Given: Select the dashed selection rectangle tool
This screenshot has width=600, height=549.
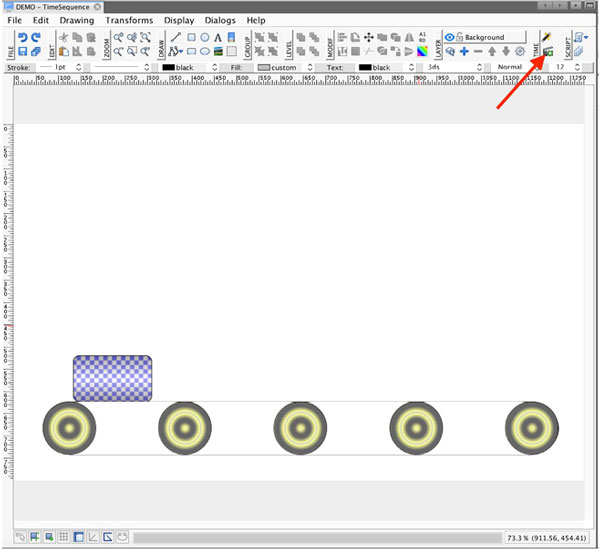Looking at the screenshot, I should pos(231,51).
